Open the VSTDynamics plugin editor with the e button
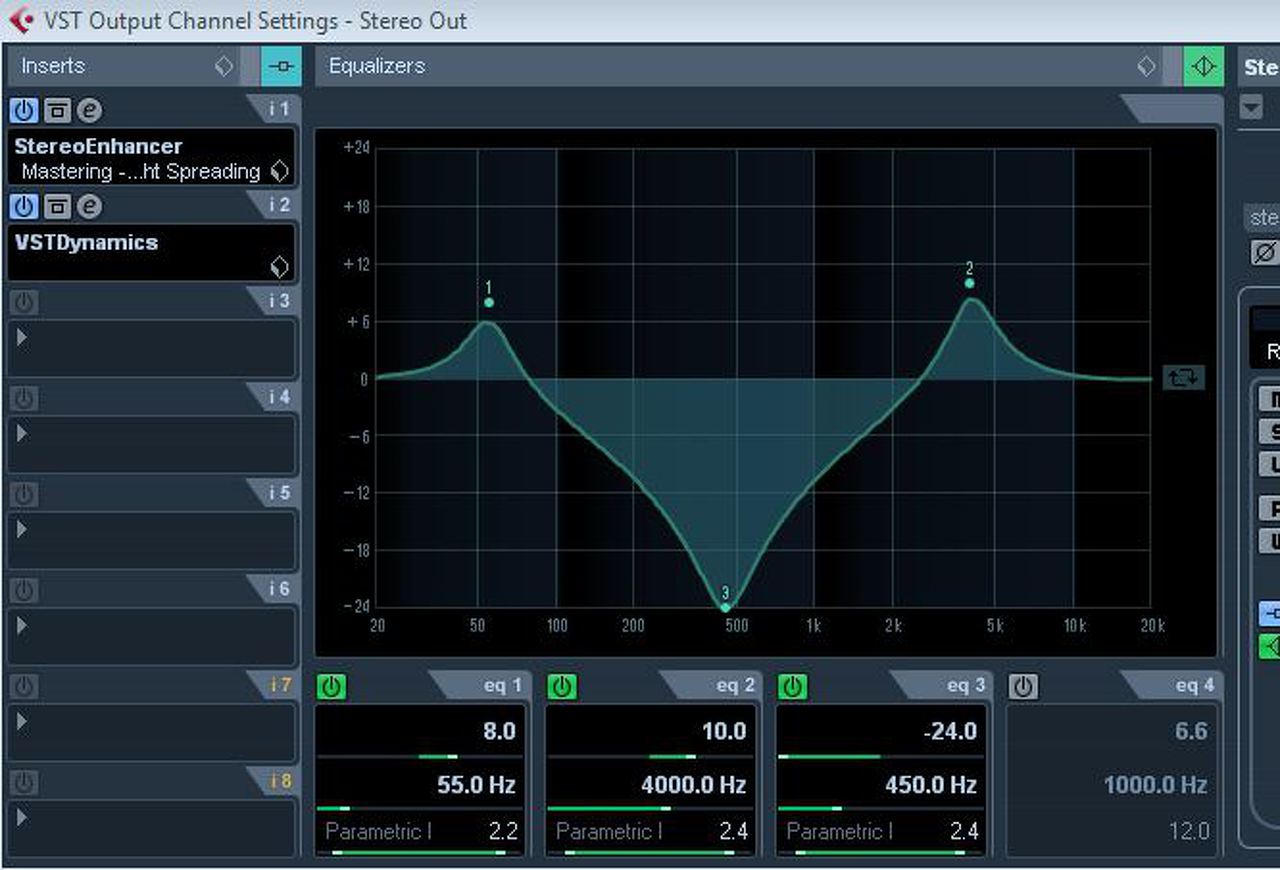Viewport: 1280px width, 870px height. click(89, 206)
